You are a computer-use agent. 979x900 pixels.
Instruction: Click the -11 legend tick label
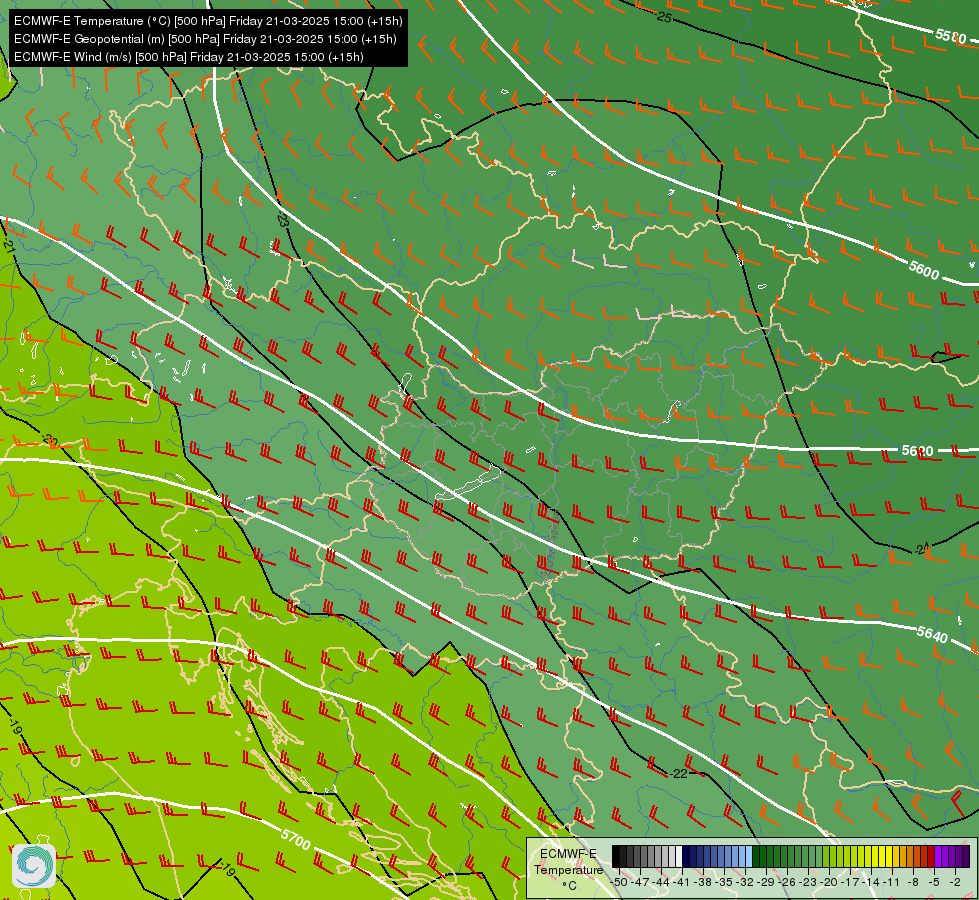(x=891, y=882)
